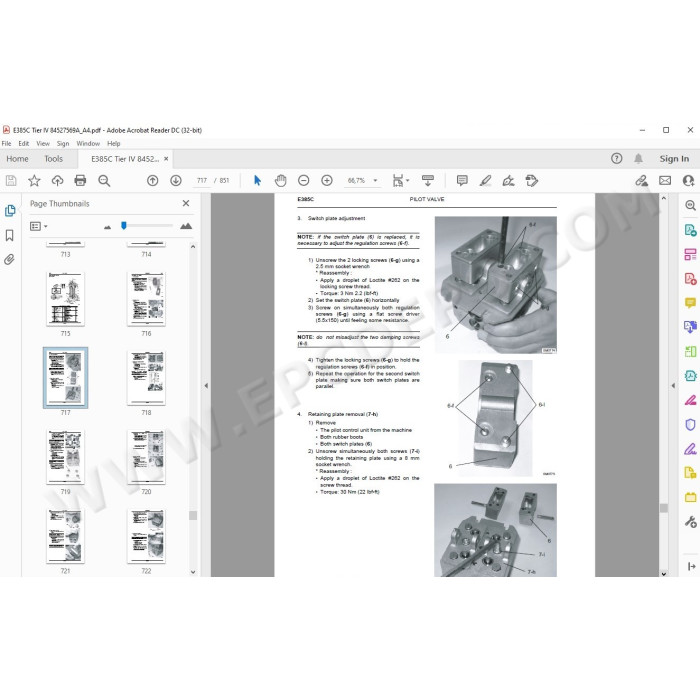Select page 720 thumbnail
The width and height of the screenshot is (700, 700).
tap(146, 457)
